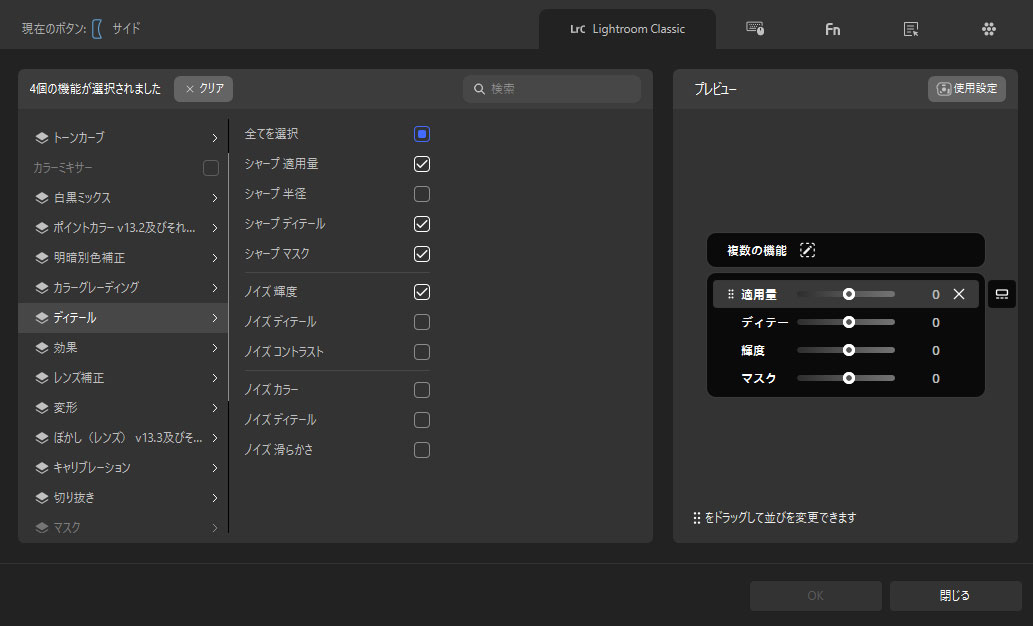
Task: Click the 閉じる button
Action: pos(954,596)
